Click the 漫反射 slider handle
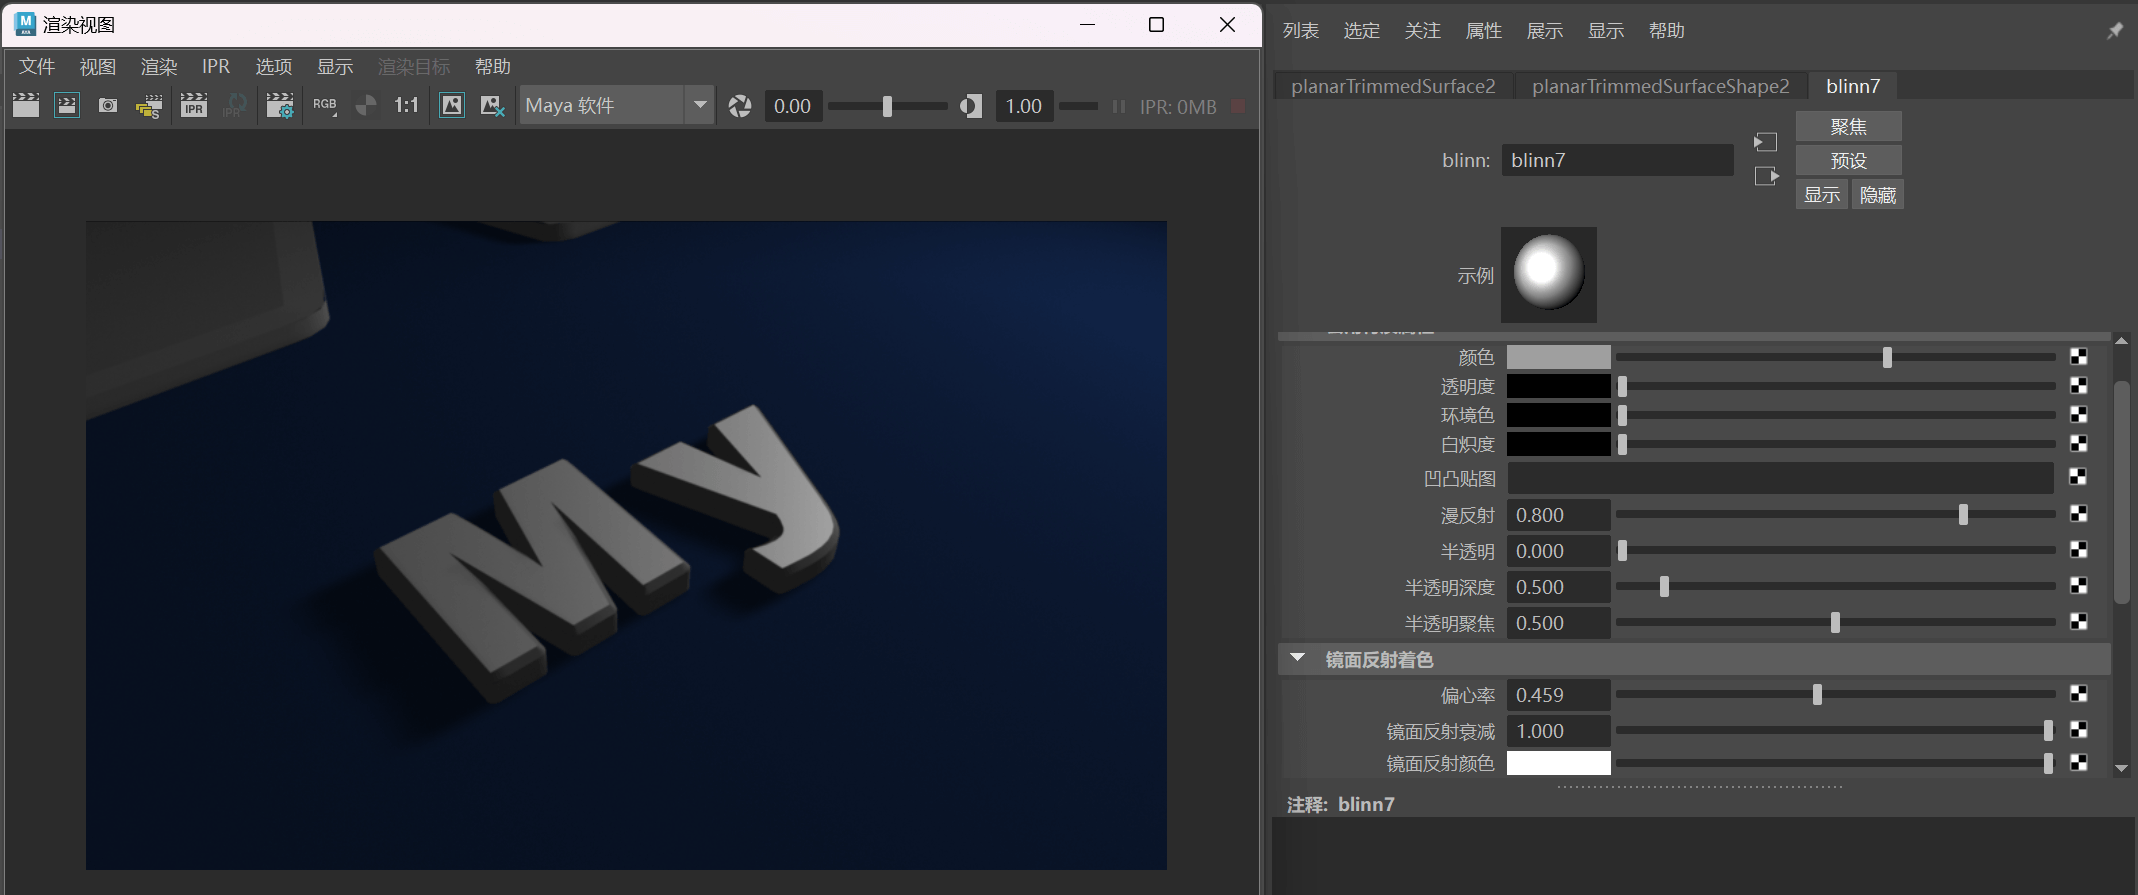The height and width of the screenshot is (895, 2138). pyautogui.click(x=1963, y=514)
